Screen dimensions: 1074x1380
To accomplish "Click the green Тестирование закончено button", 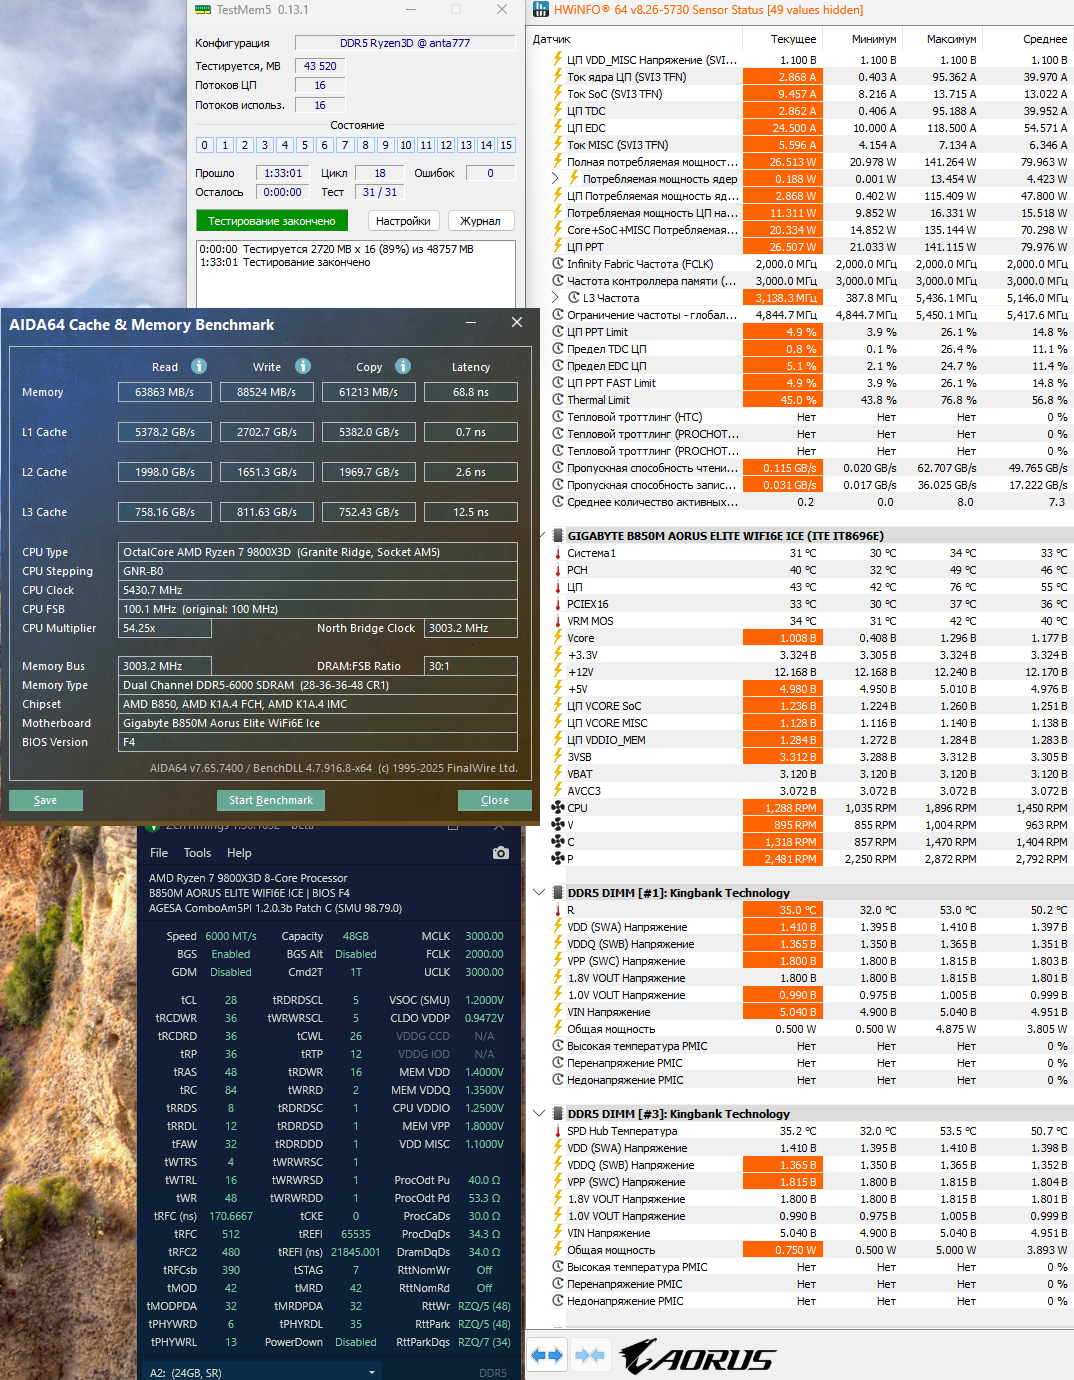I will point(272,221).
